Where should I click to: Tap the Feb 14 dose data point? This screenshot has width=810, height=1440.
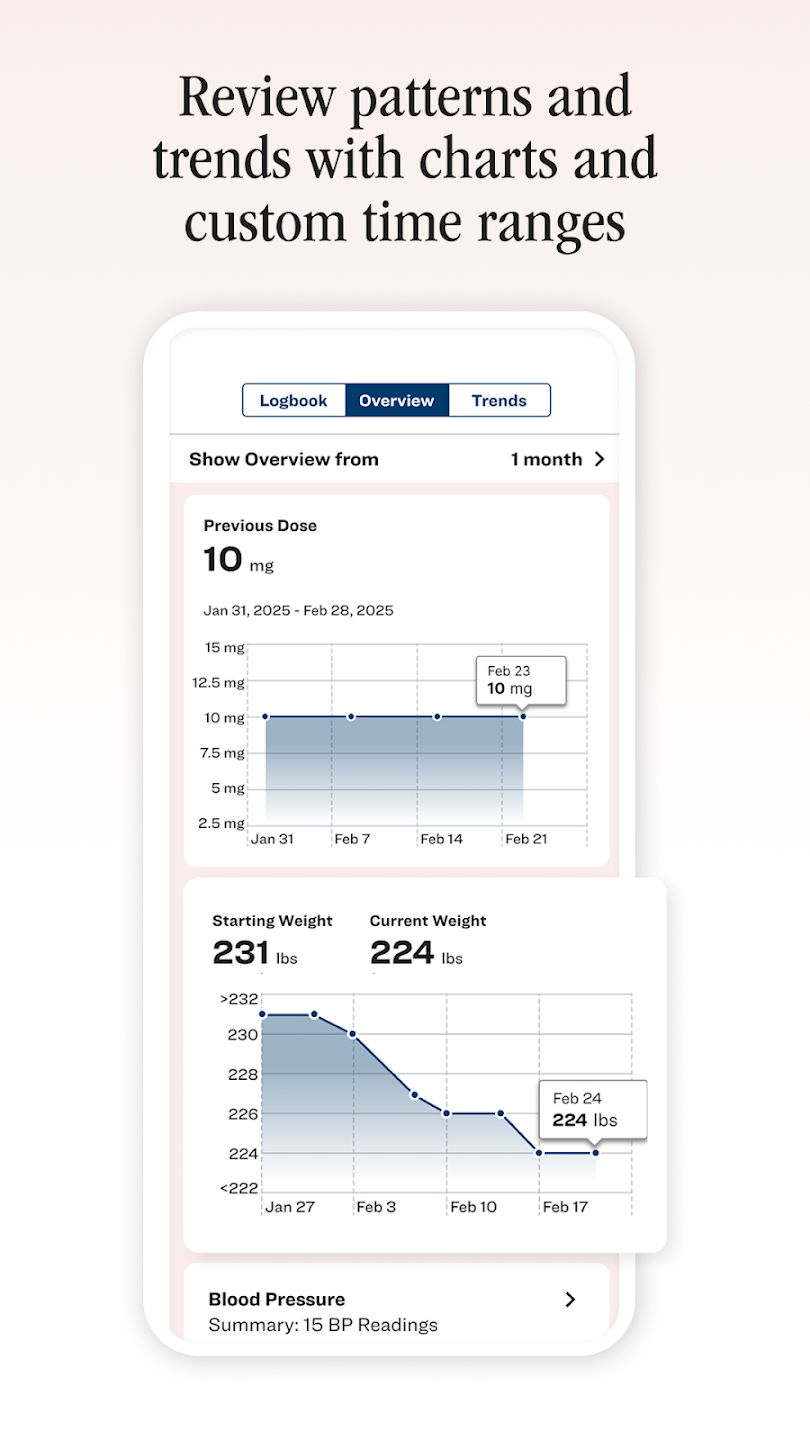coord(437,716)
